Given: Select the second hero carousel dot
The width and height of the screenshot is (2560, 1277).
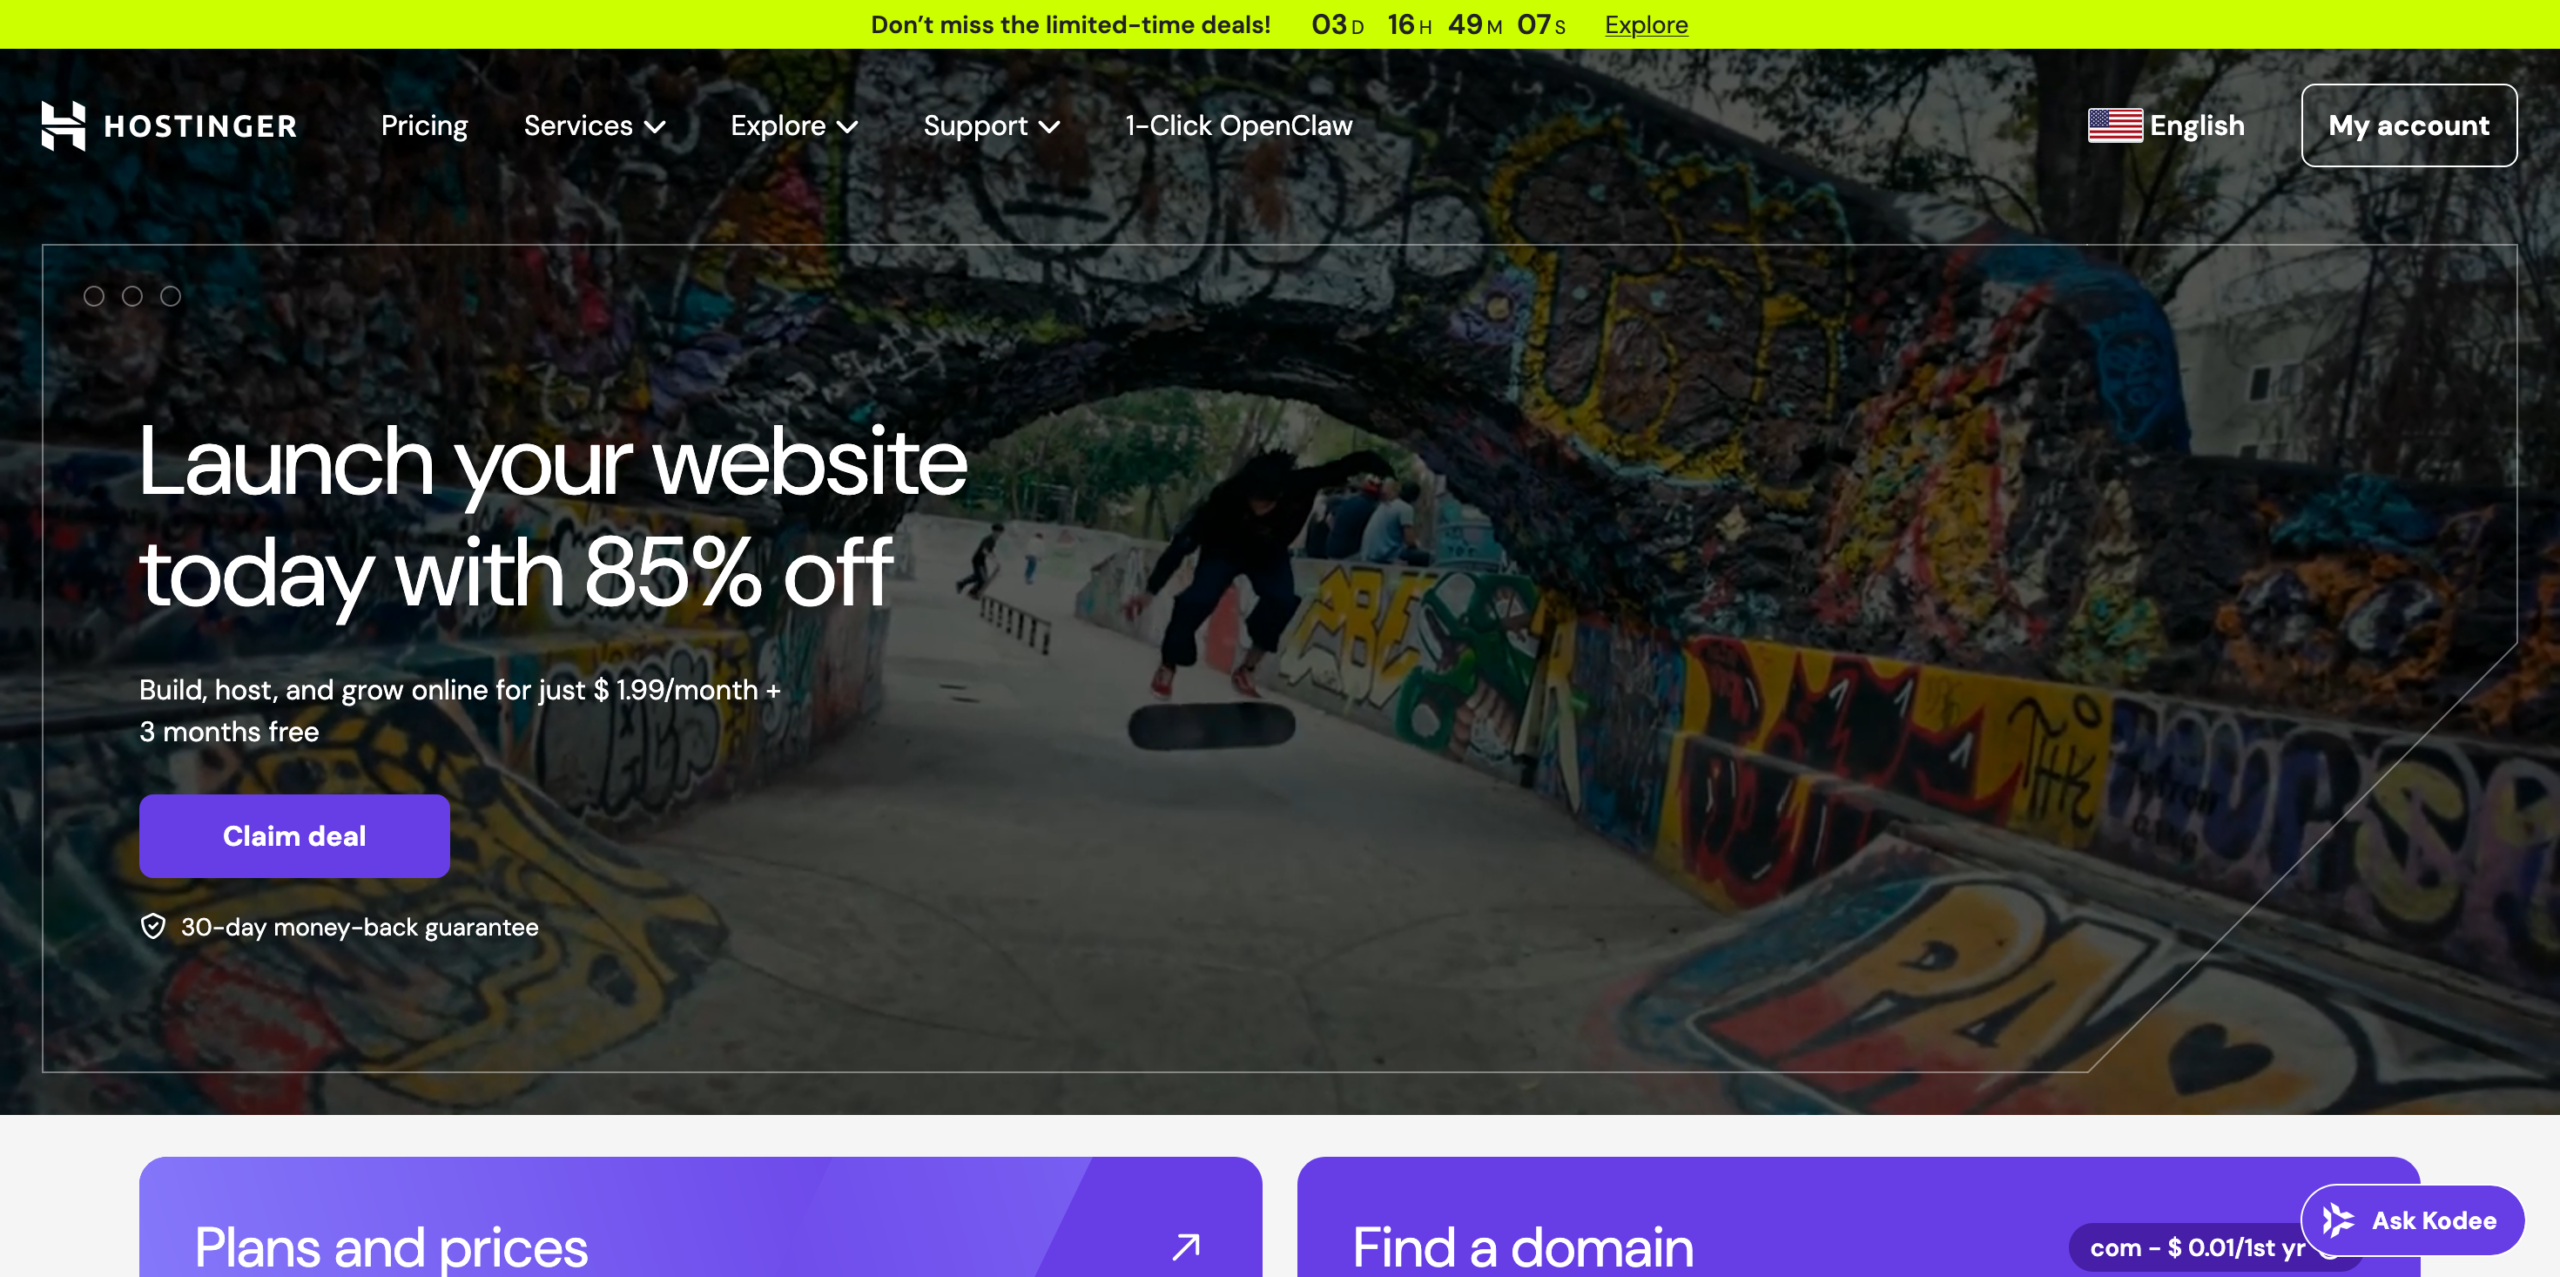Looking at the screenshot, I should 132,296.
